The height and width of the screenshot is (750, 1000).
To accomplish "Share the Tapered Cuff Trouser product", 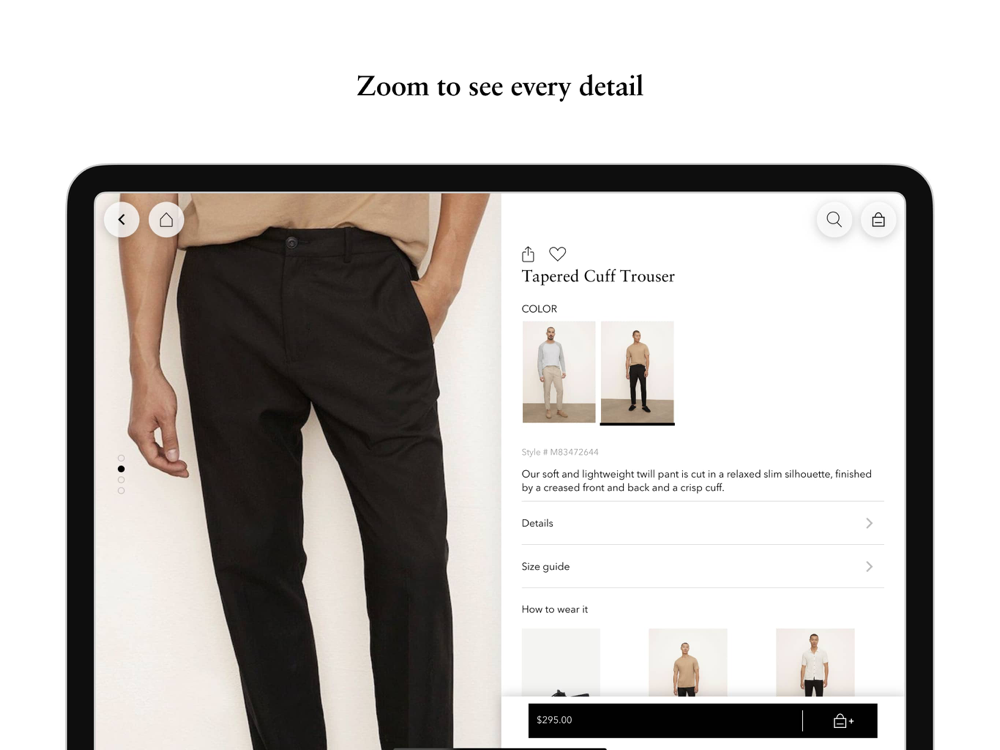I will click(528, 254).
